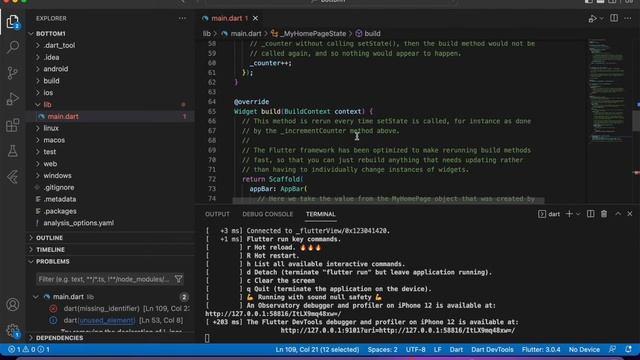Open Run and Debug view icon
The height and width of the screenshot is (360, 640).
pyautogui.click(x=13, y=99)
